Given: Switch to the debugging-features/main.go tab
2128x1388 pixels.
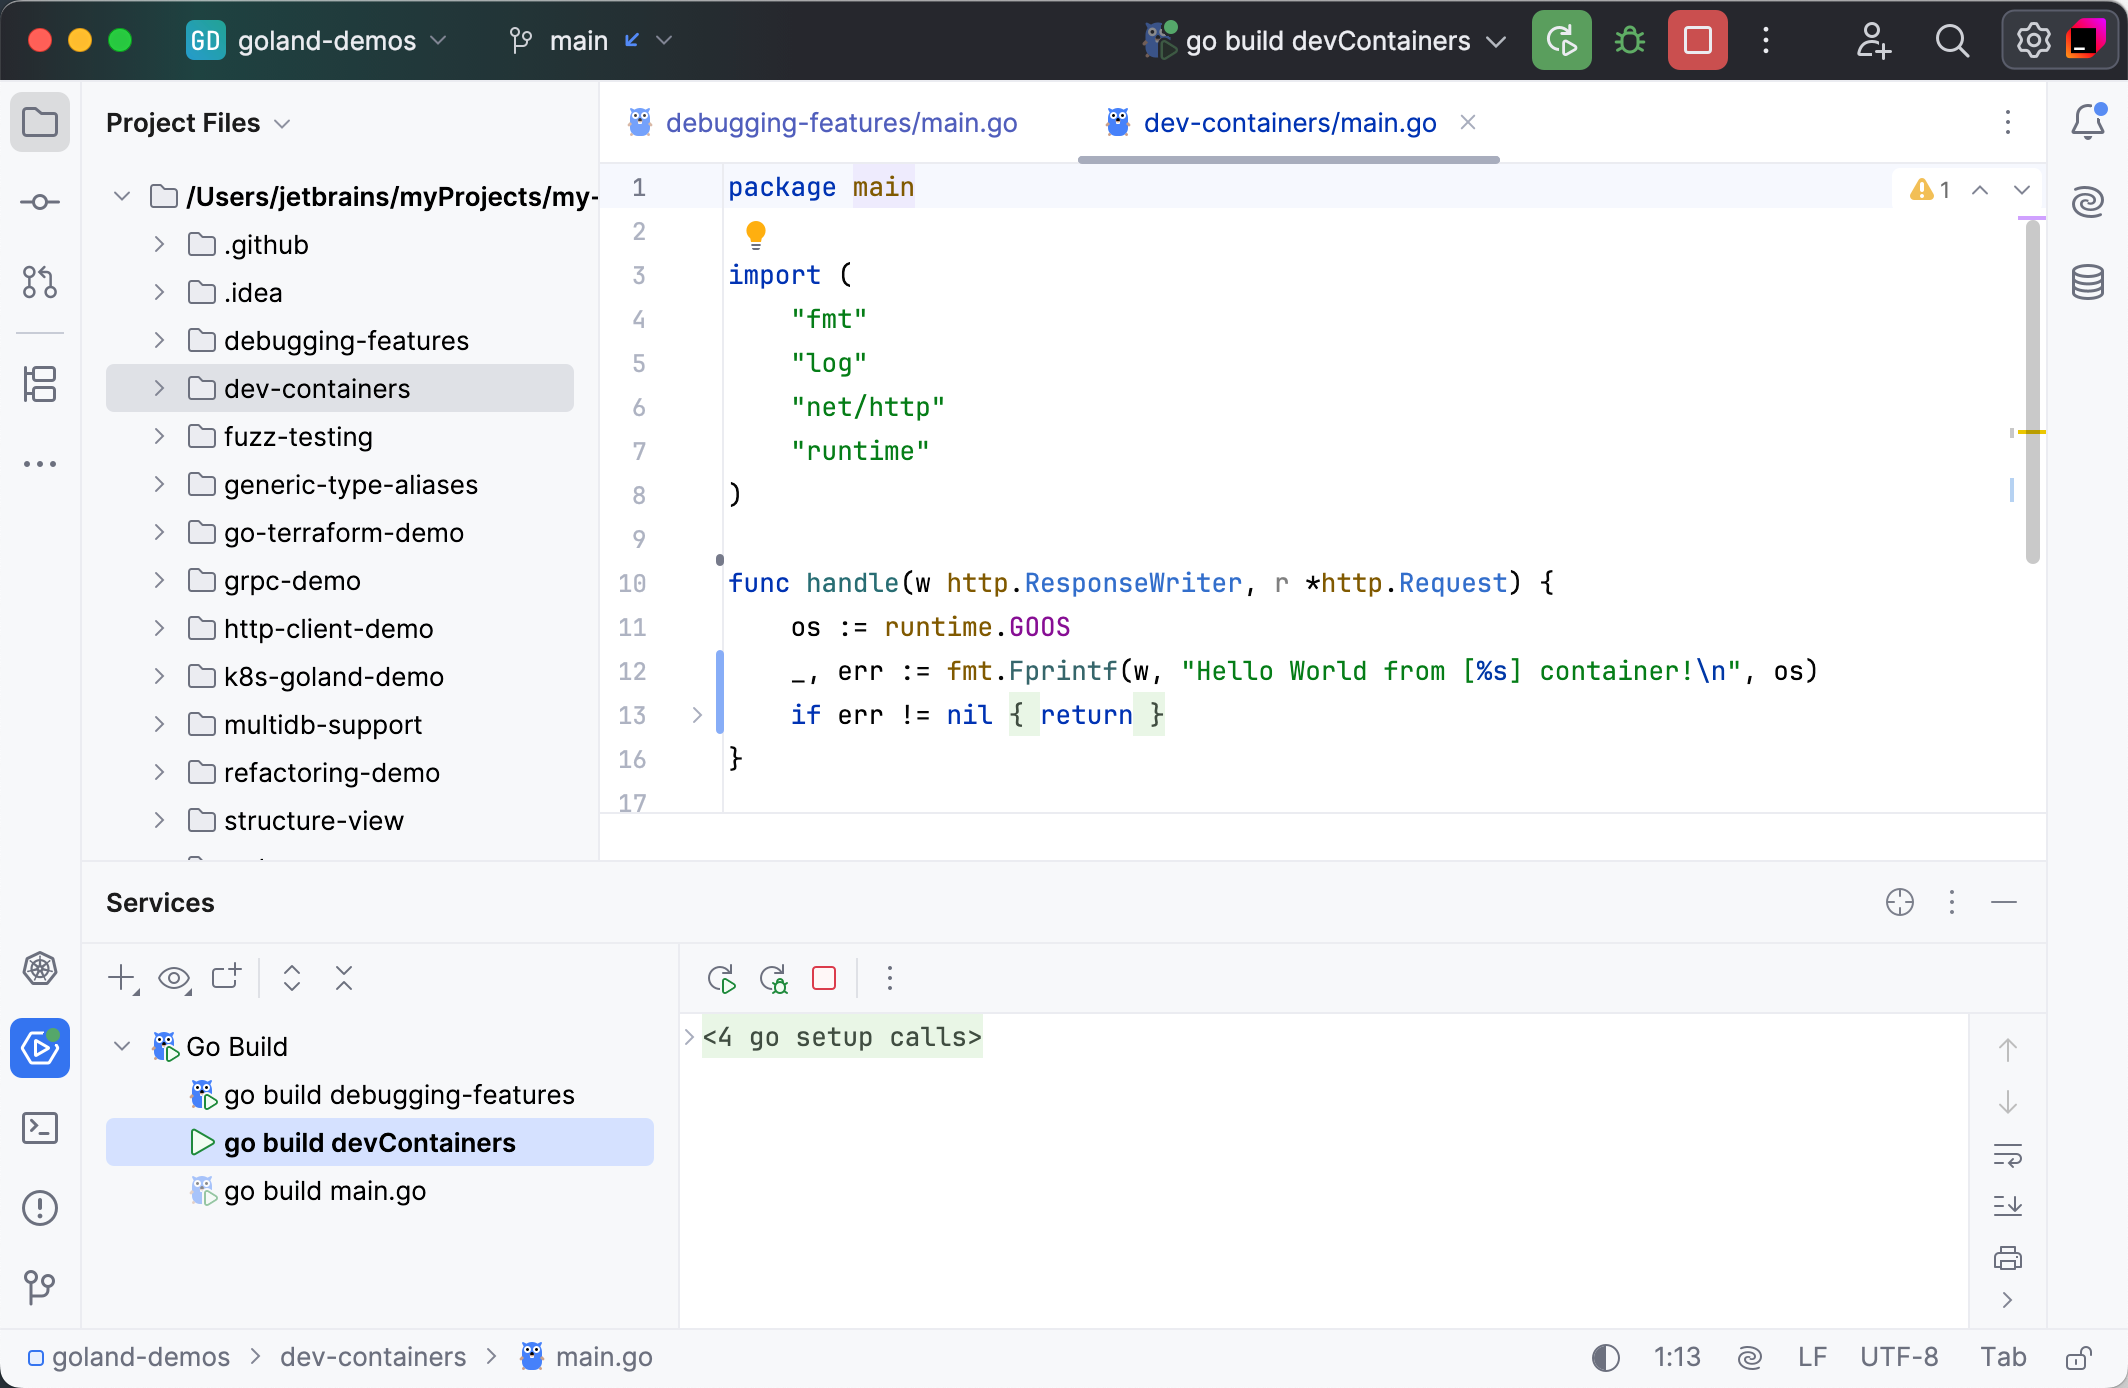Looking at the screenshot, I should point(840,123).
